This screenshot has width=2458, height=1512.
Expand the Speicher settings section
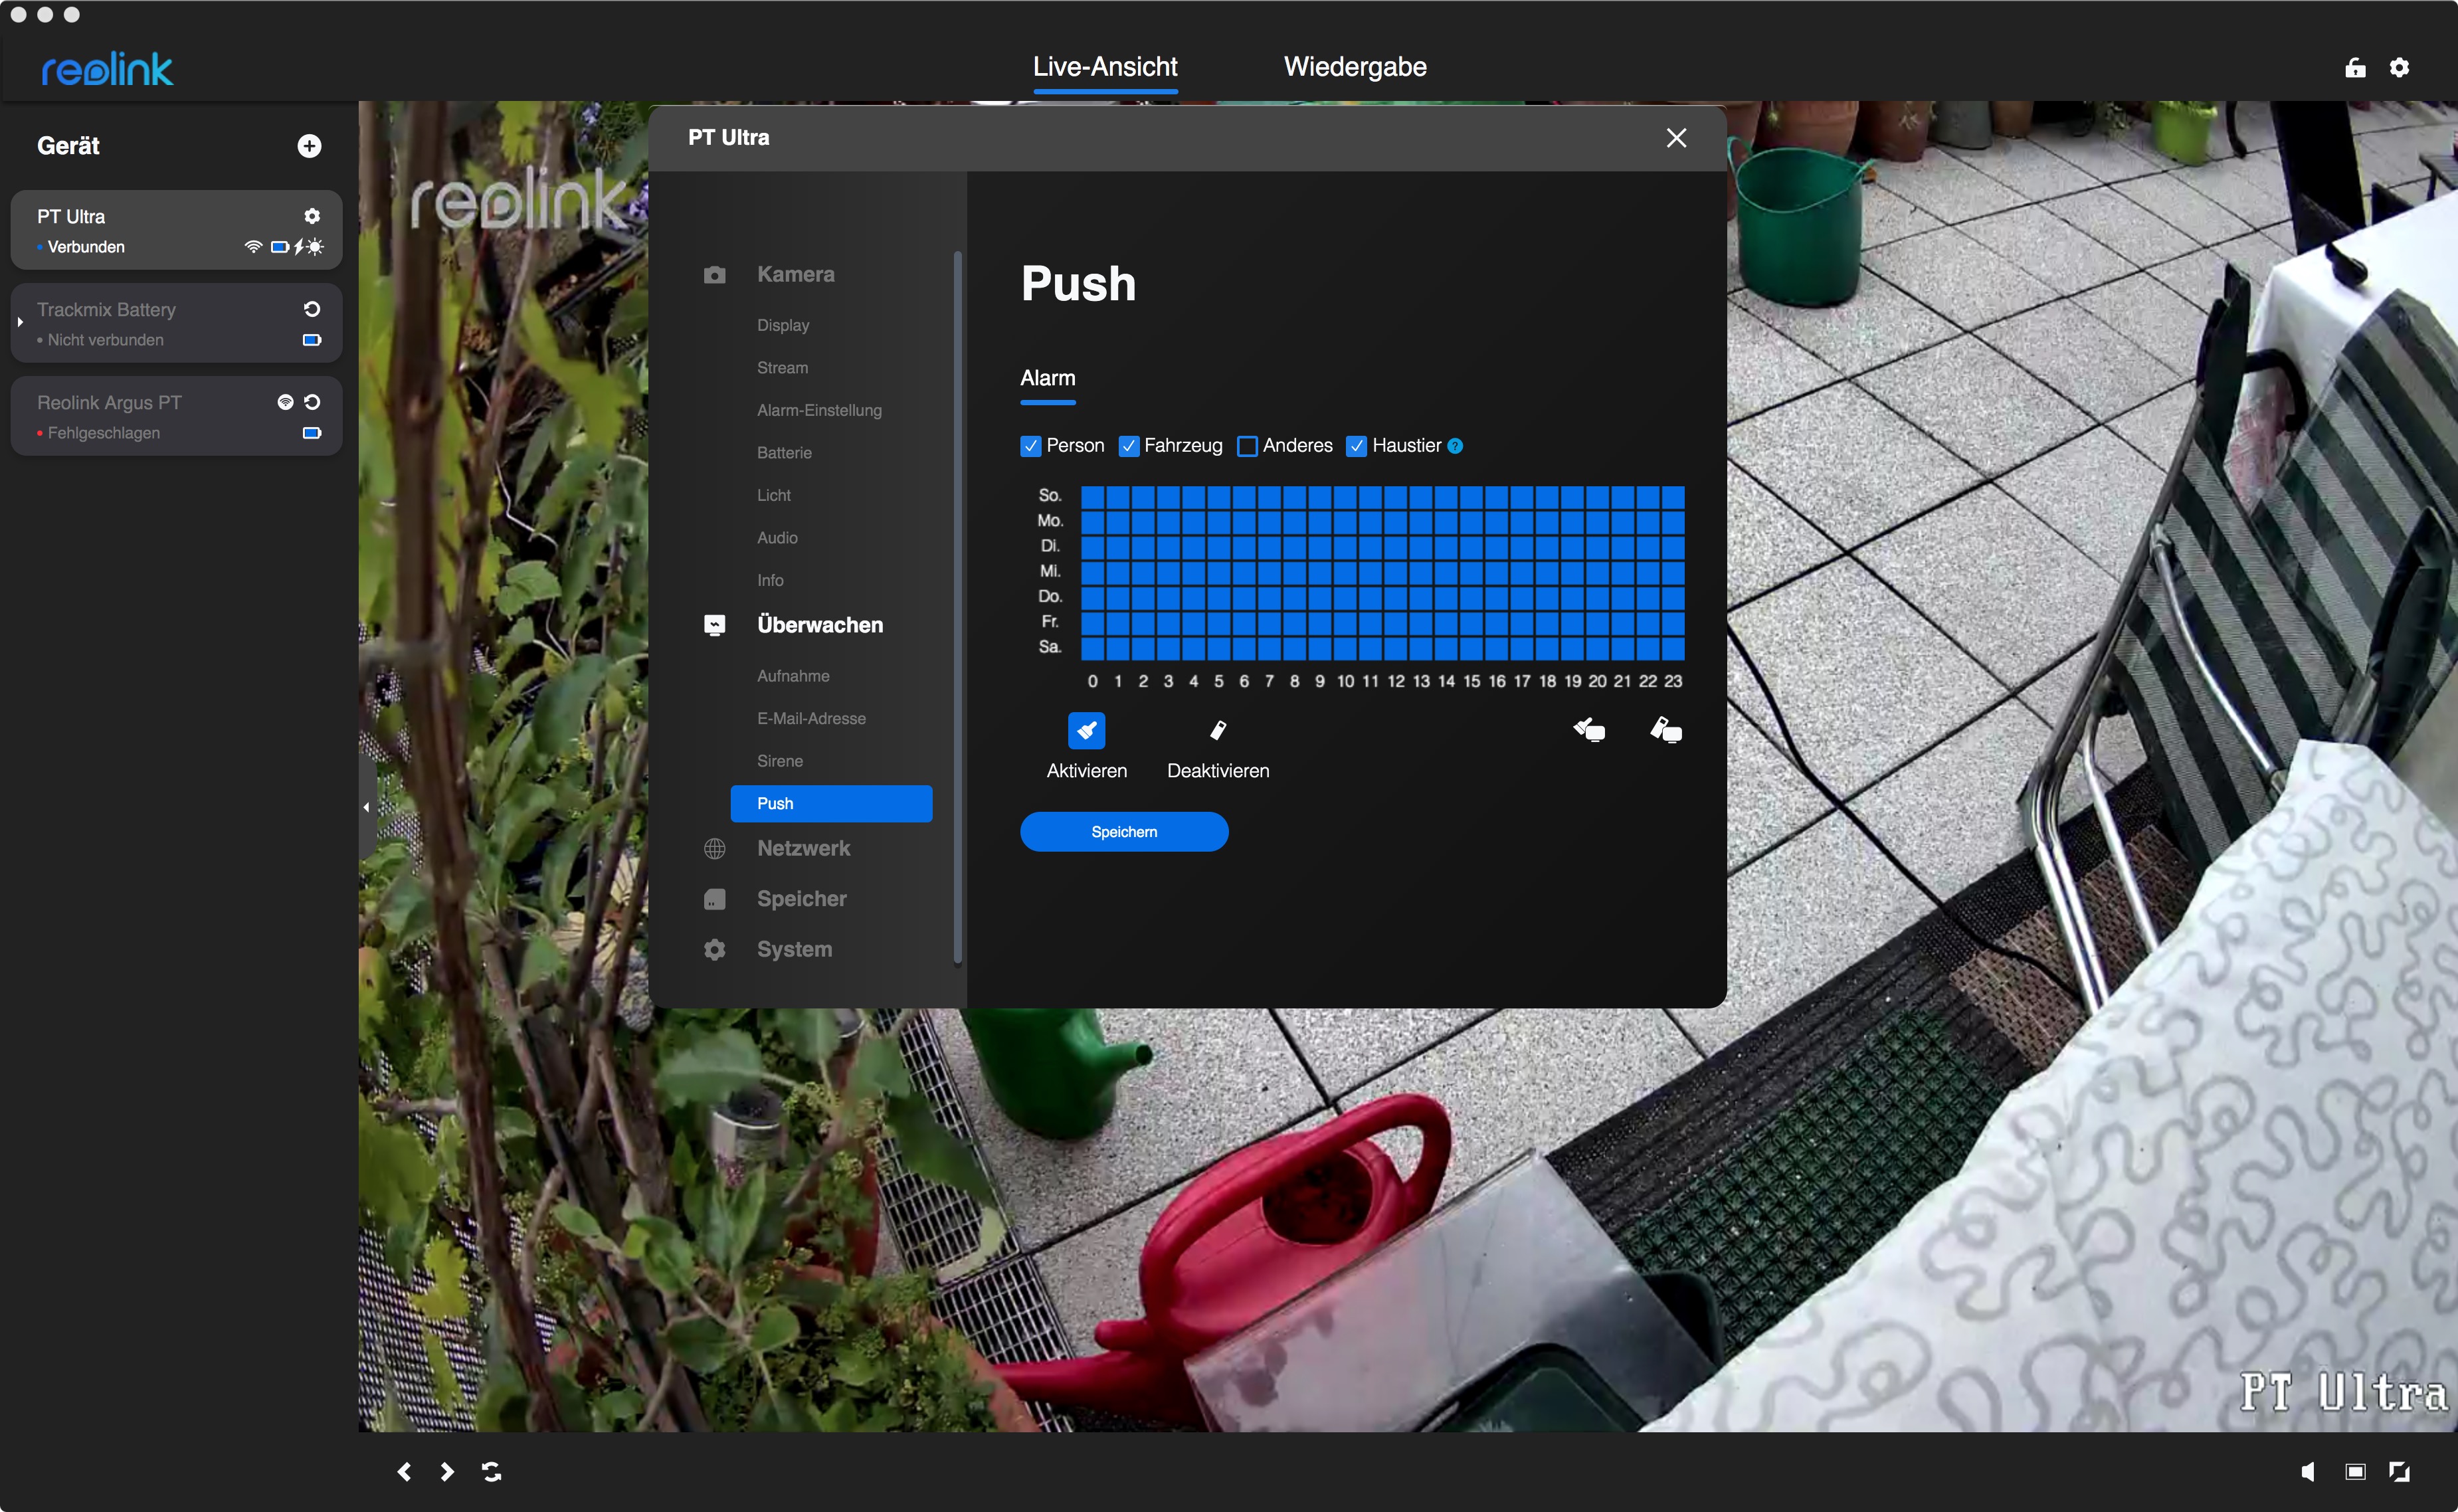(x=801, y=898)
